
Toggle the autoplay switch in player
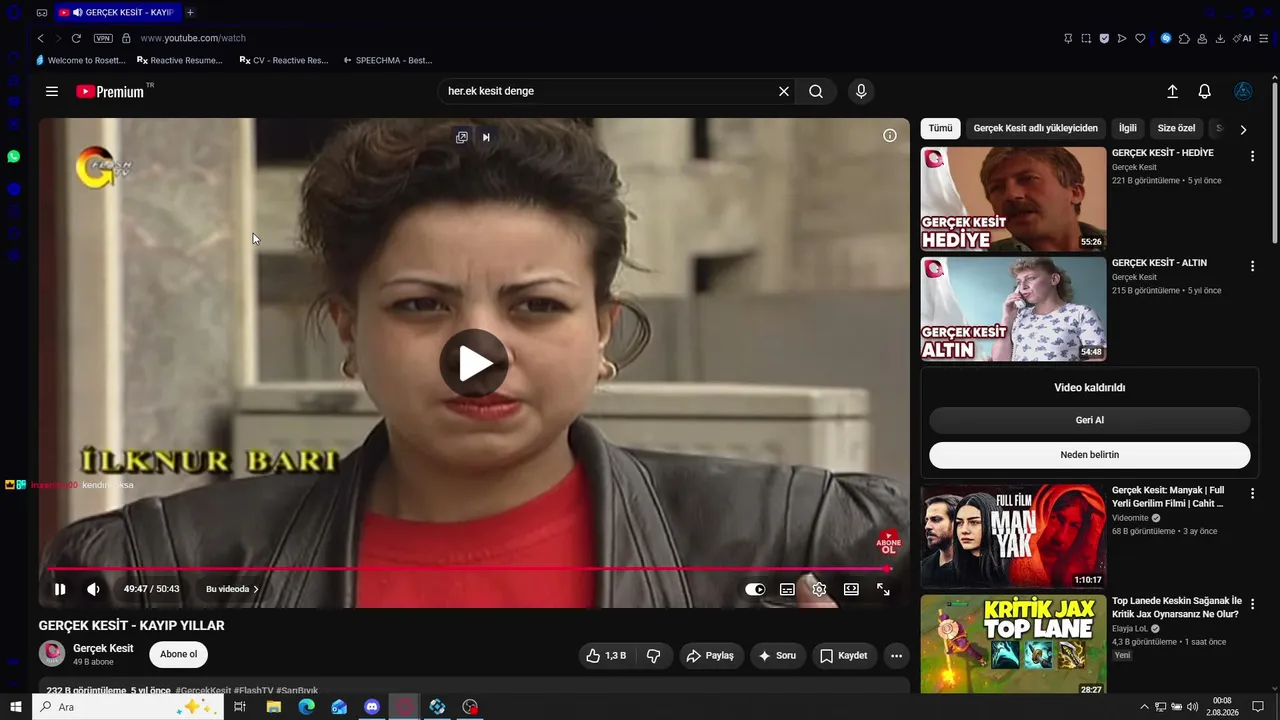755,589
